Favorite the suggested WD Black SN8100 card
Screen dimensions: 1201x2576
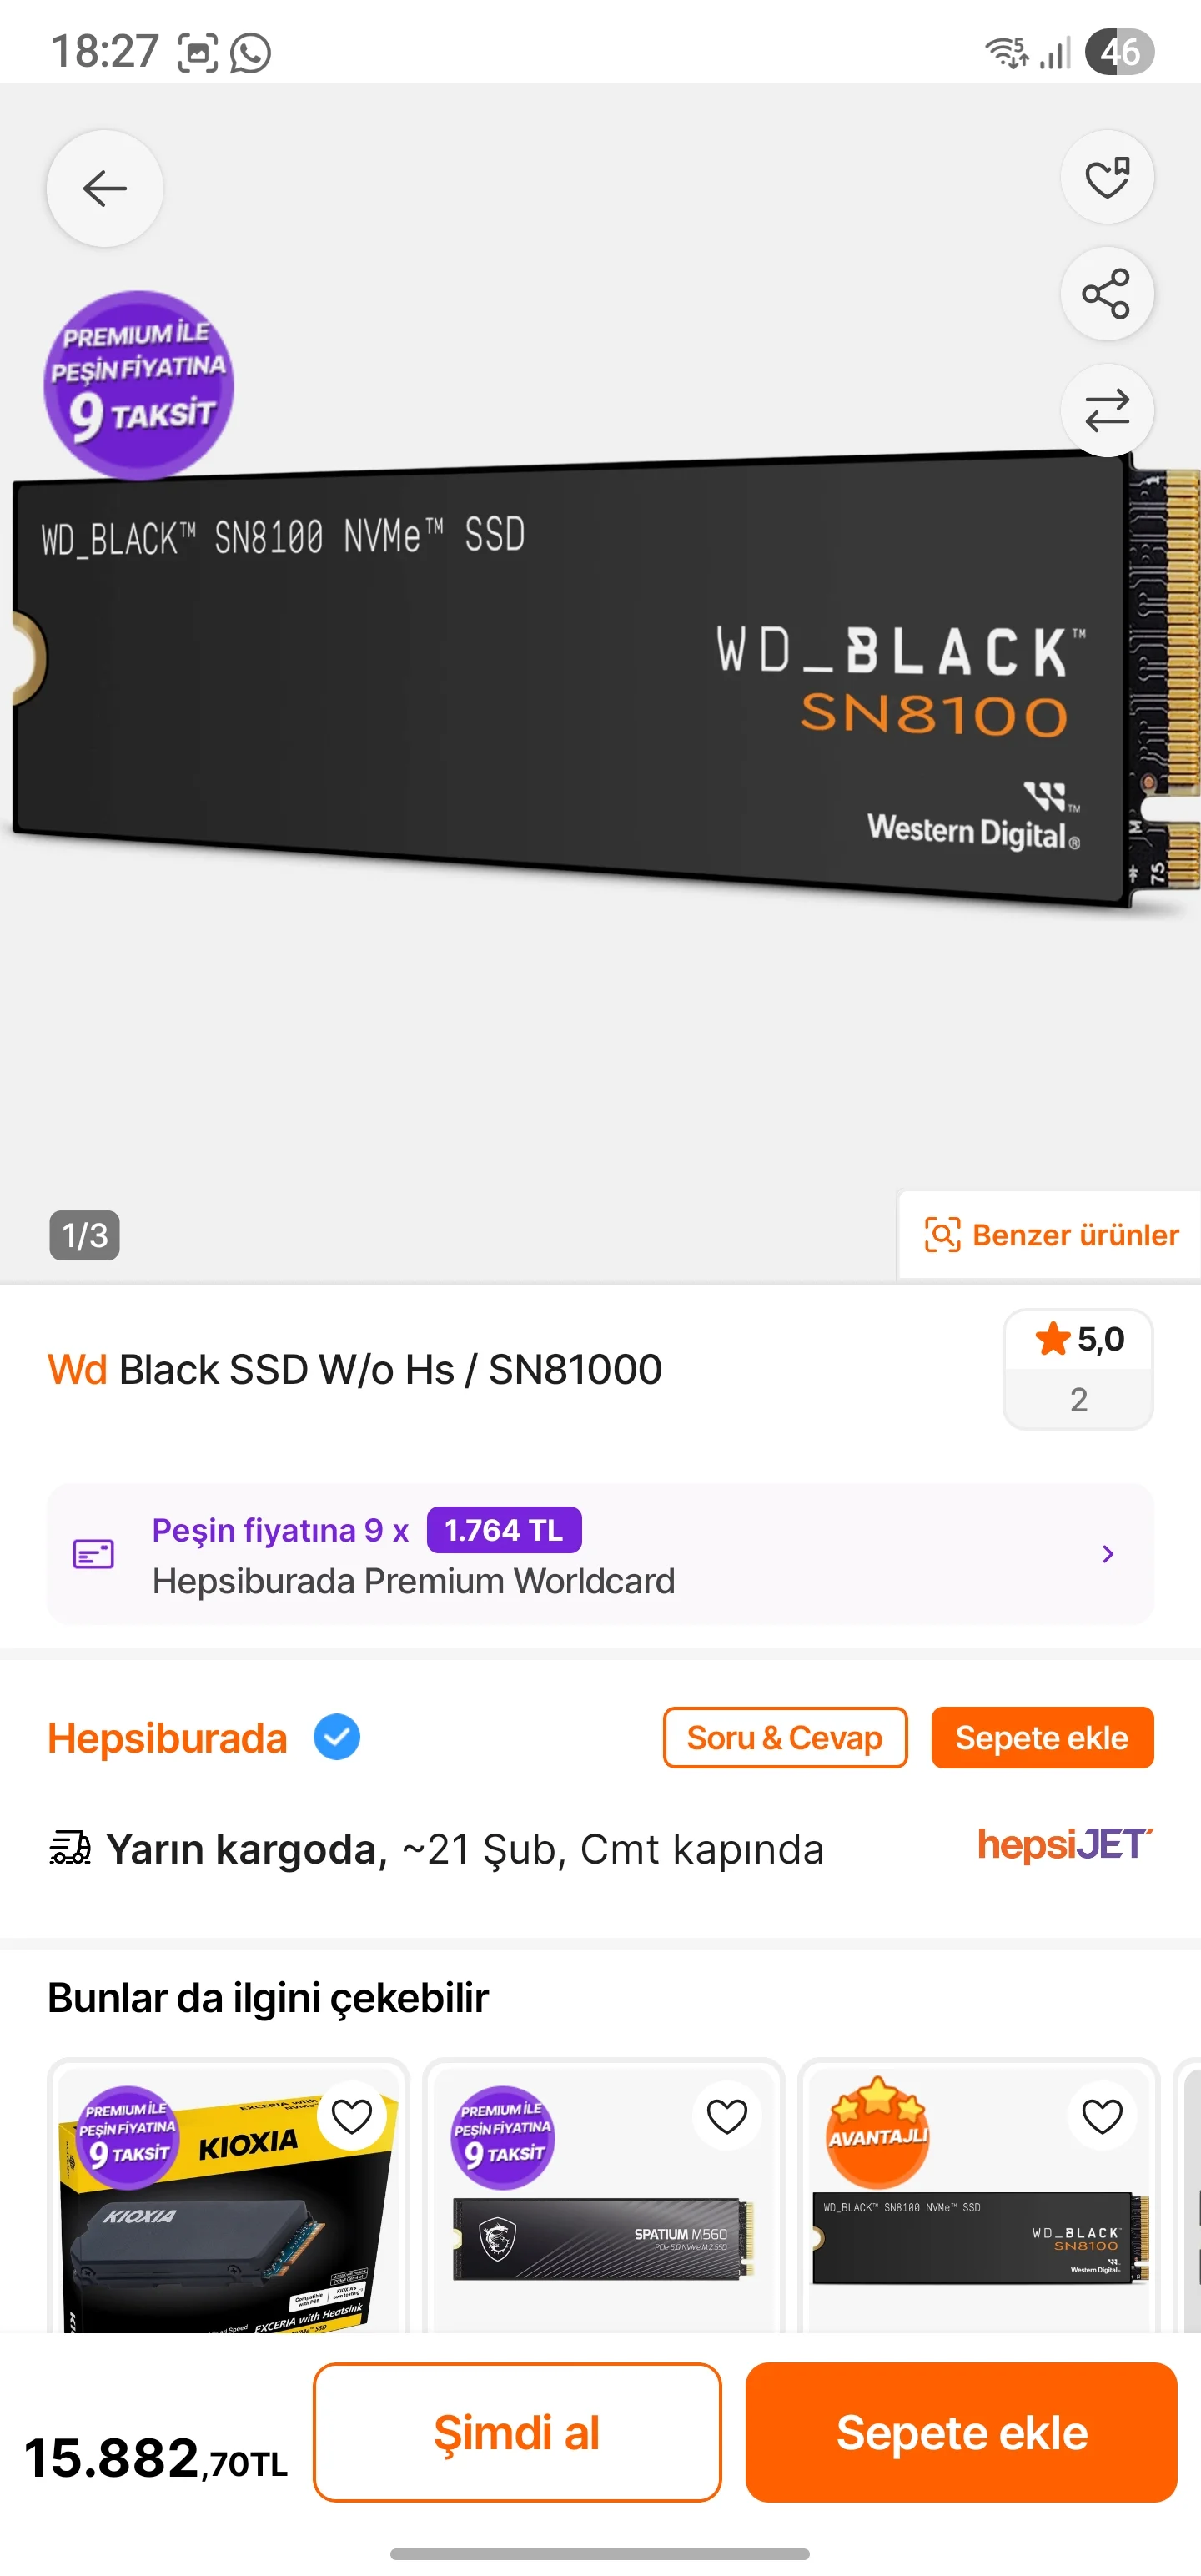(x=1102, y=2116)
